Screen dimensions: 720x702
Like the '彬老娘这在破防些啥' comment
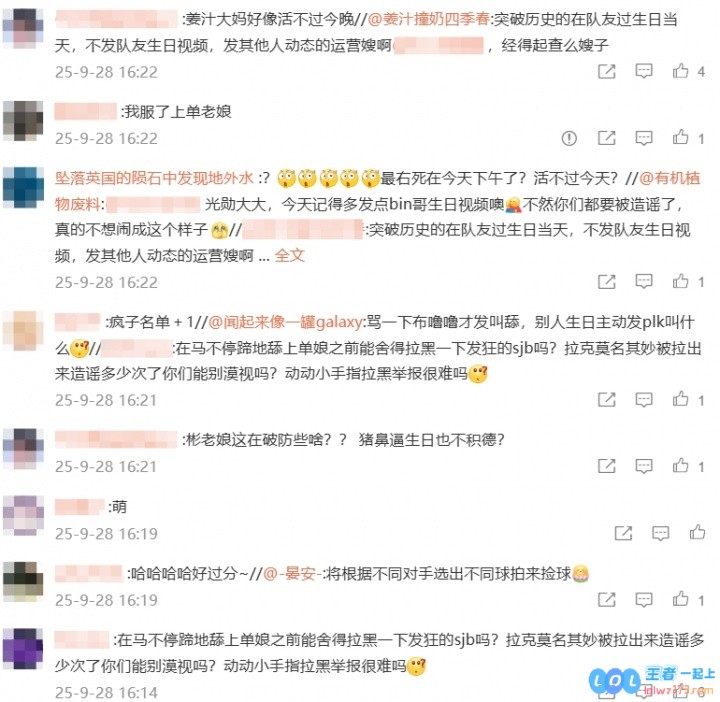(x=681, y=466)
